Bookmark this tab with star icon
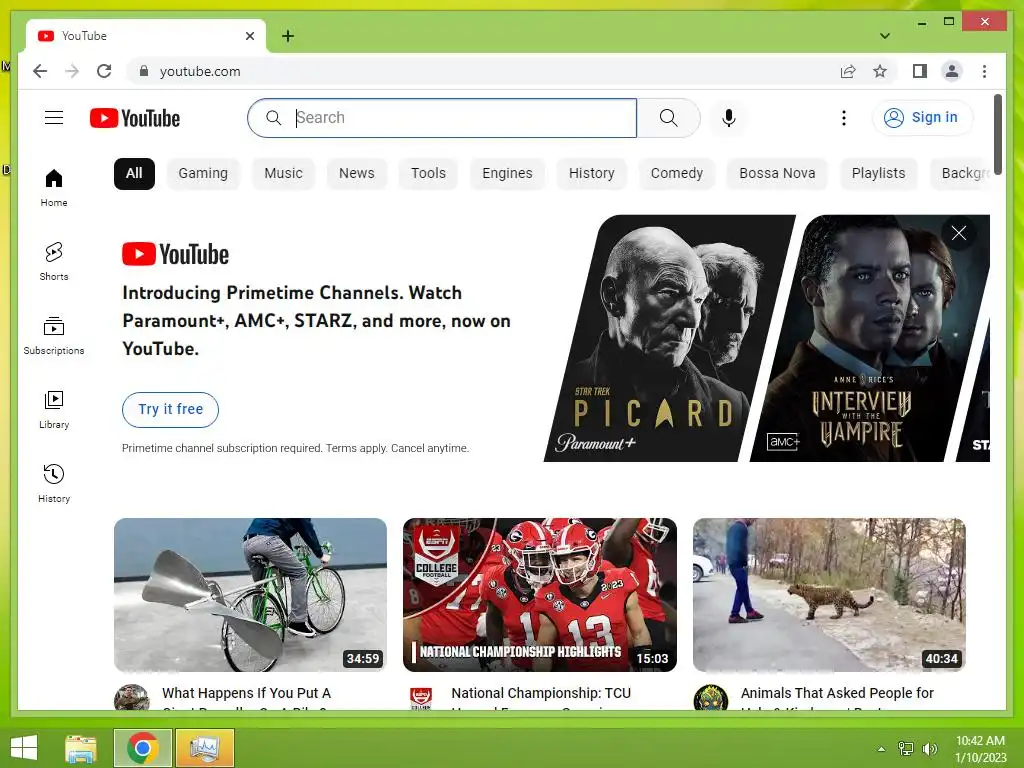The width and height of the screenshot is (1024, 768). pos(880,71)
